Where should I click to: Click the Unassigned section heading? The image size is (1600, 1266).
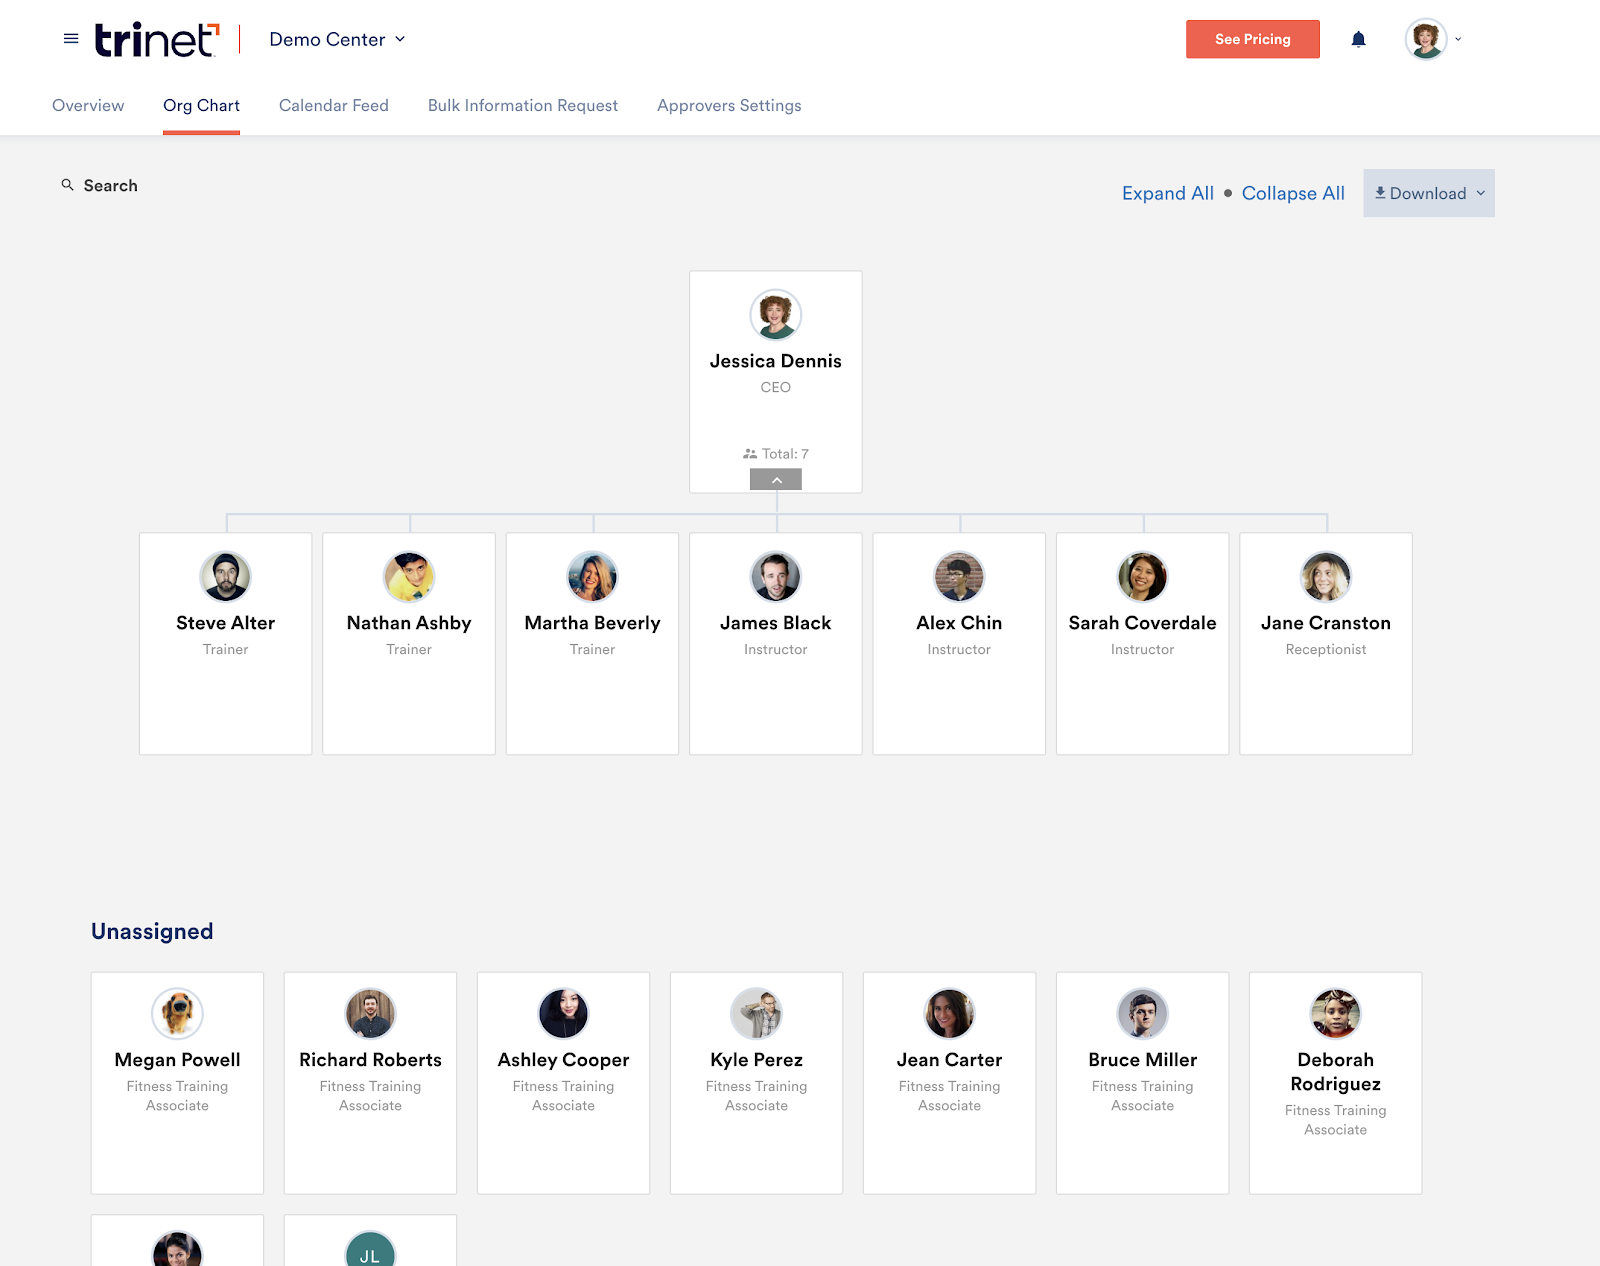[x=152, y=931]
